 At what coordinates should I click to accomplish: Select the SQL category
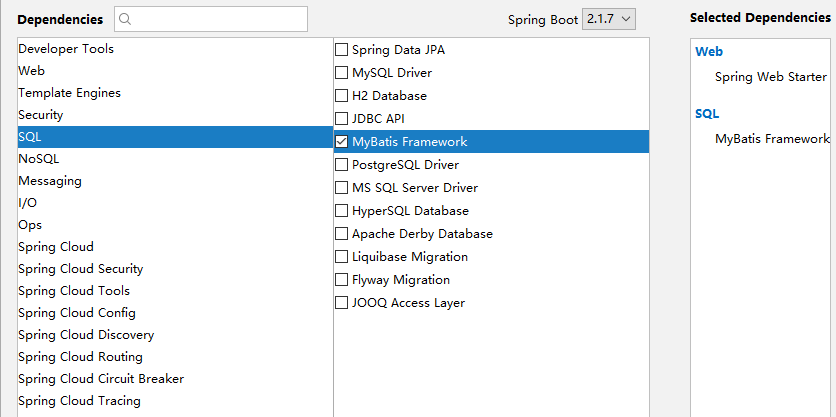[x=175, y=137]
